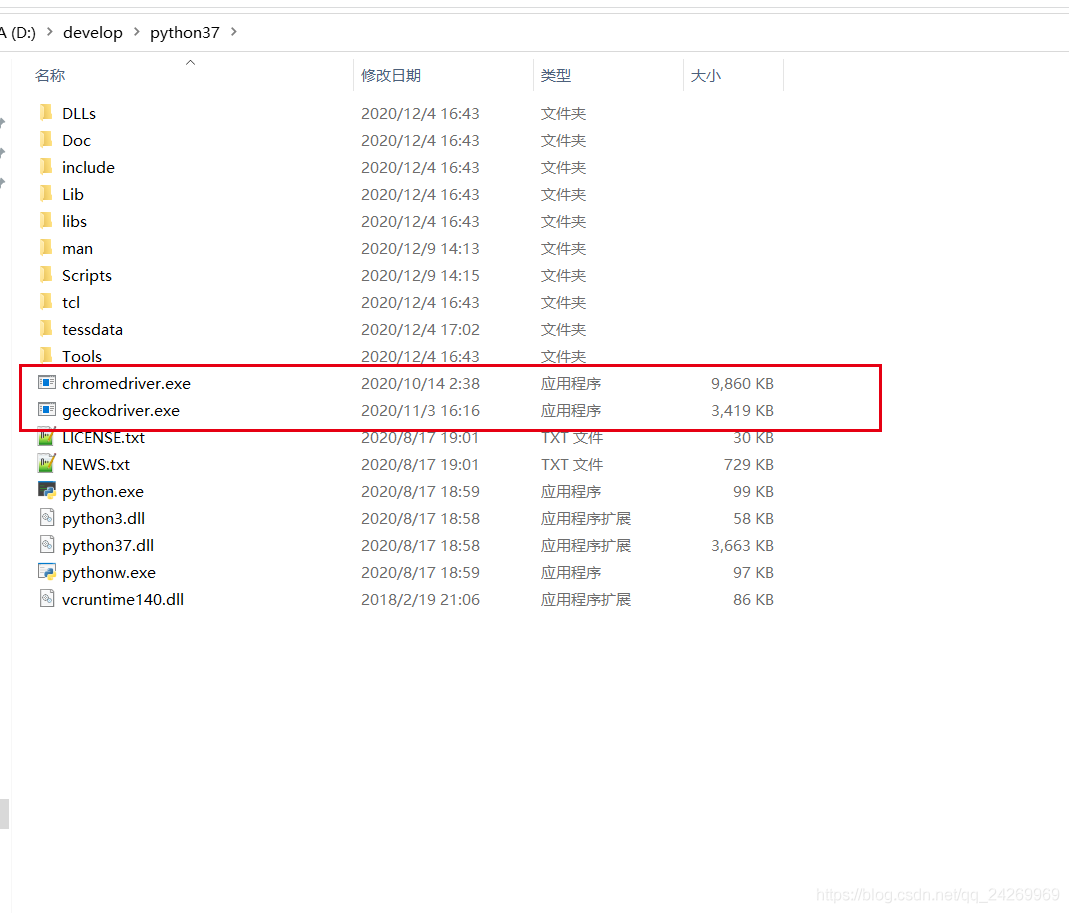Click the sort arrow above 名称 column
This screenshot has height=913, width=1069.
[190, 62]
